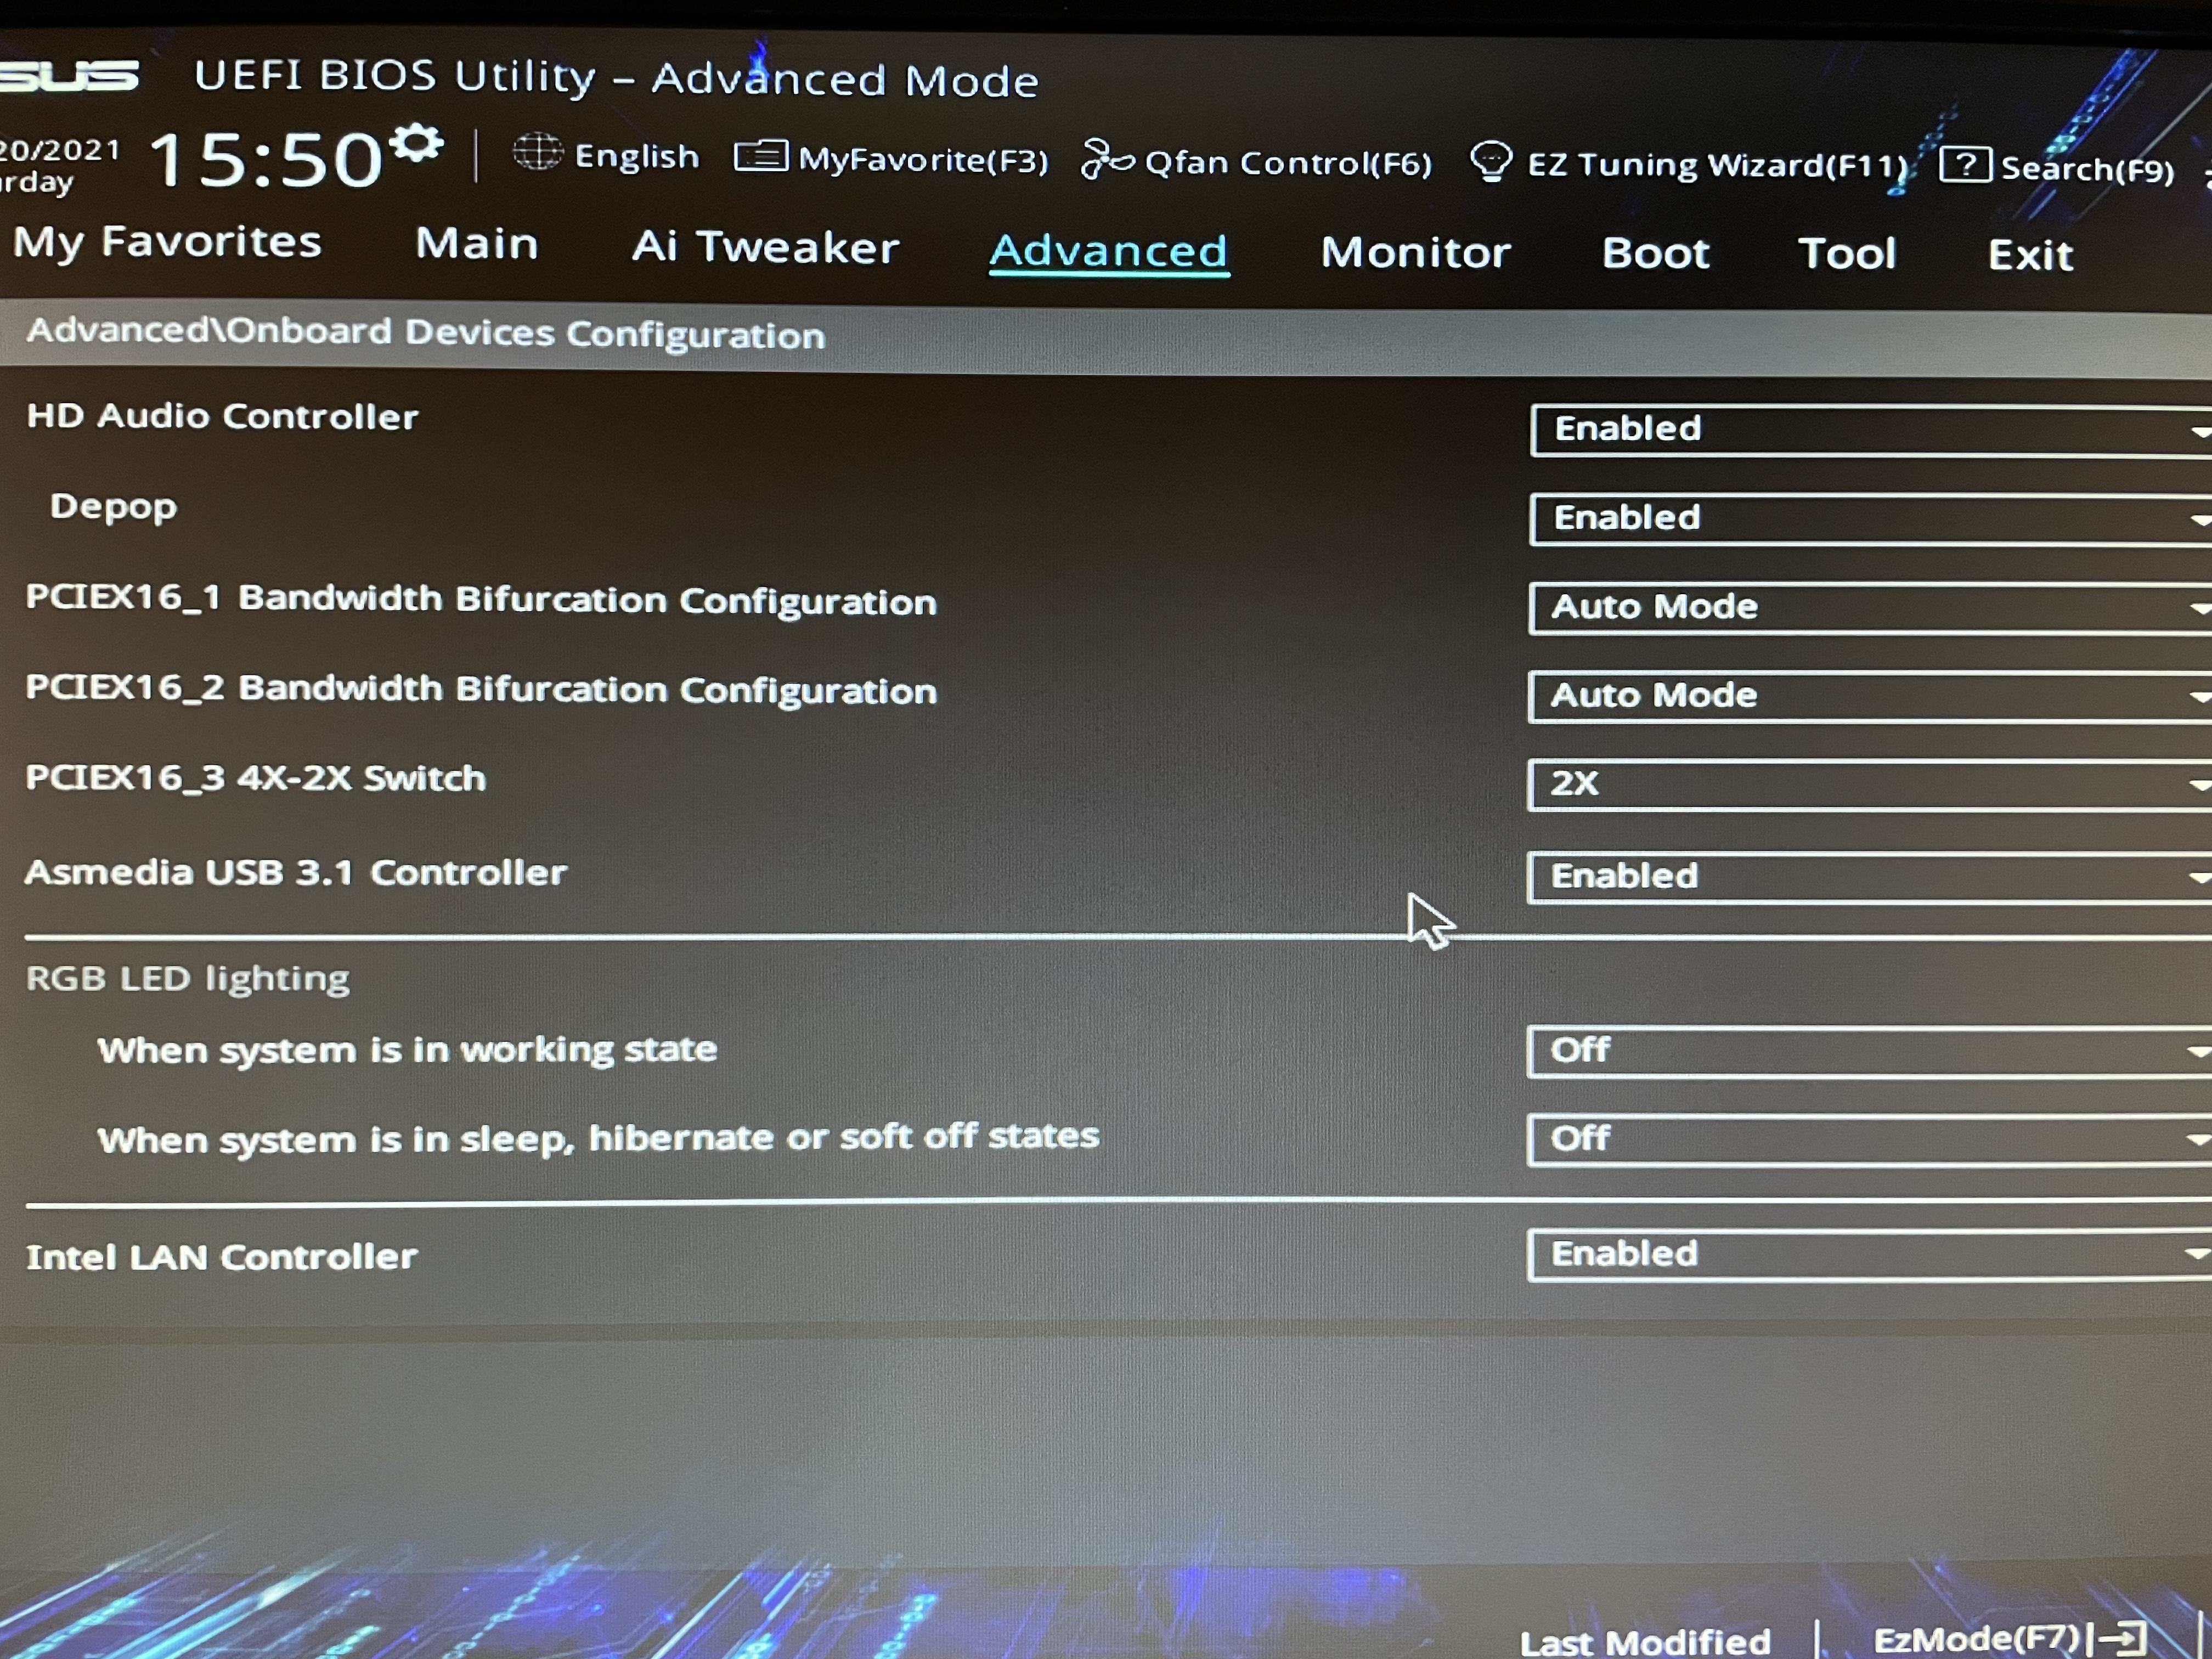Open the My Favorites tab
The height and width of the screenshot is (1659, 2212).
[x=167, y=243]
